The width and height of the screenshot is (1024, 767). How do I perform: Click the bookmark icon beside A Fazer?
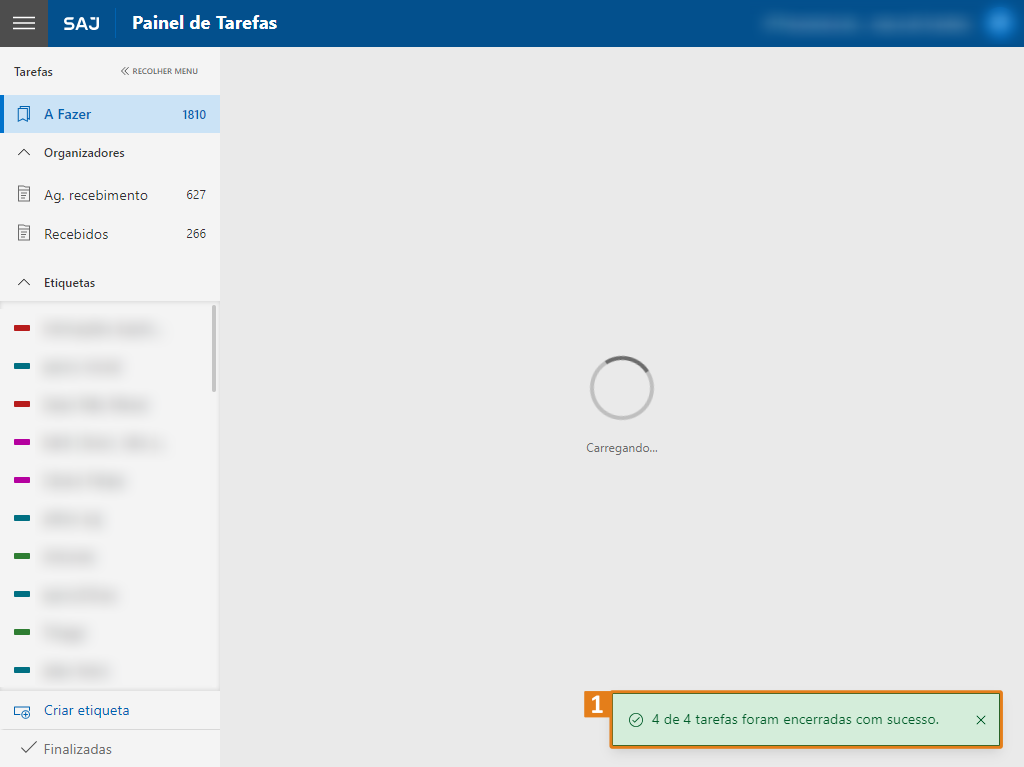(24, 114)
